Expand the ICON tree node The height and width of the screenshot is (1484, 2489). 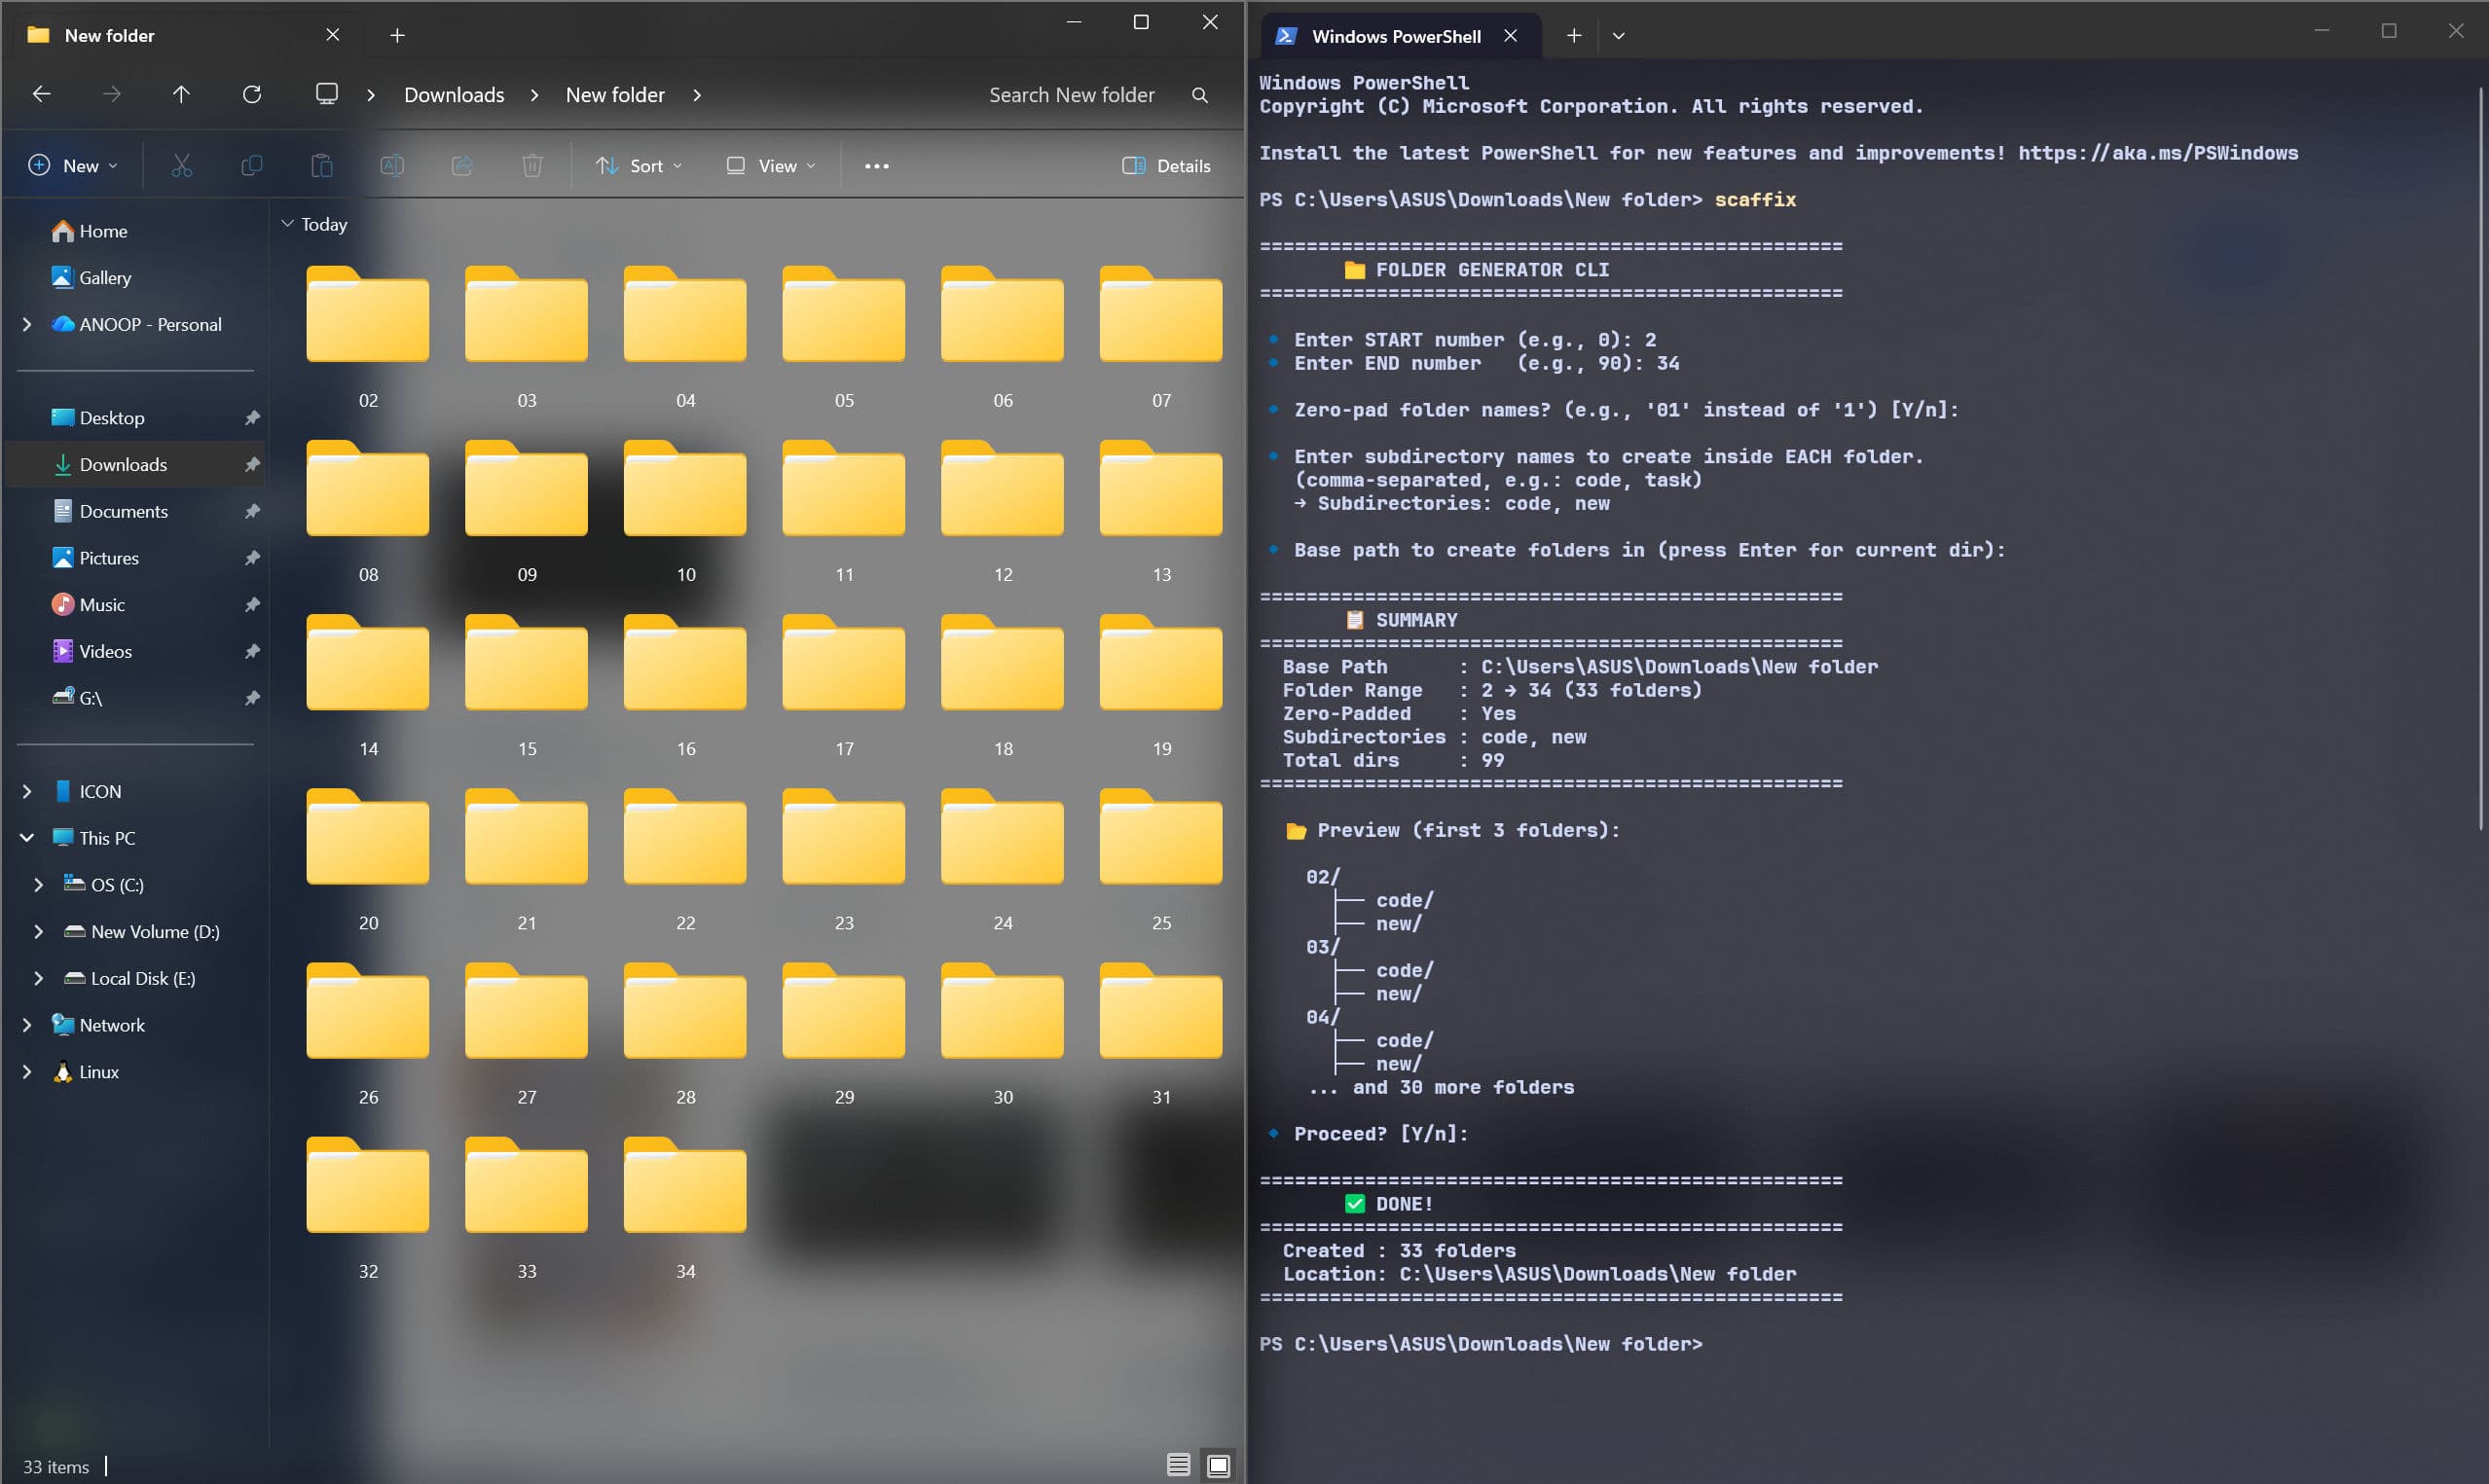pos(27,791)
